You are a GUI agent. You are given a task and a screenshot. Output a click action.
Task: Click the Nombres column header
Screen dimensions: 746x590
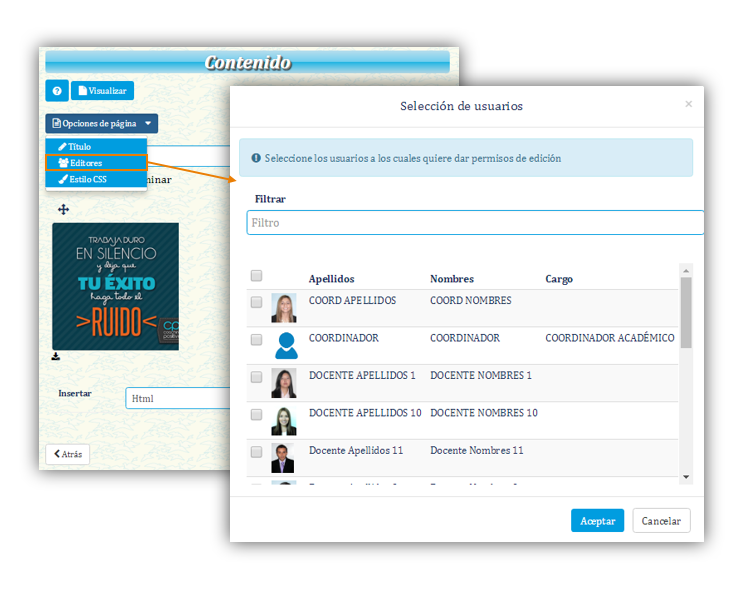tap(452, 279)
